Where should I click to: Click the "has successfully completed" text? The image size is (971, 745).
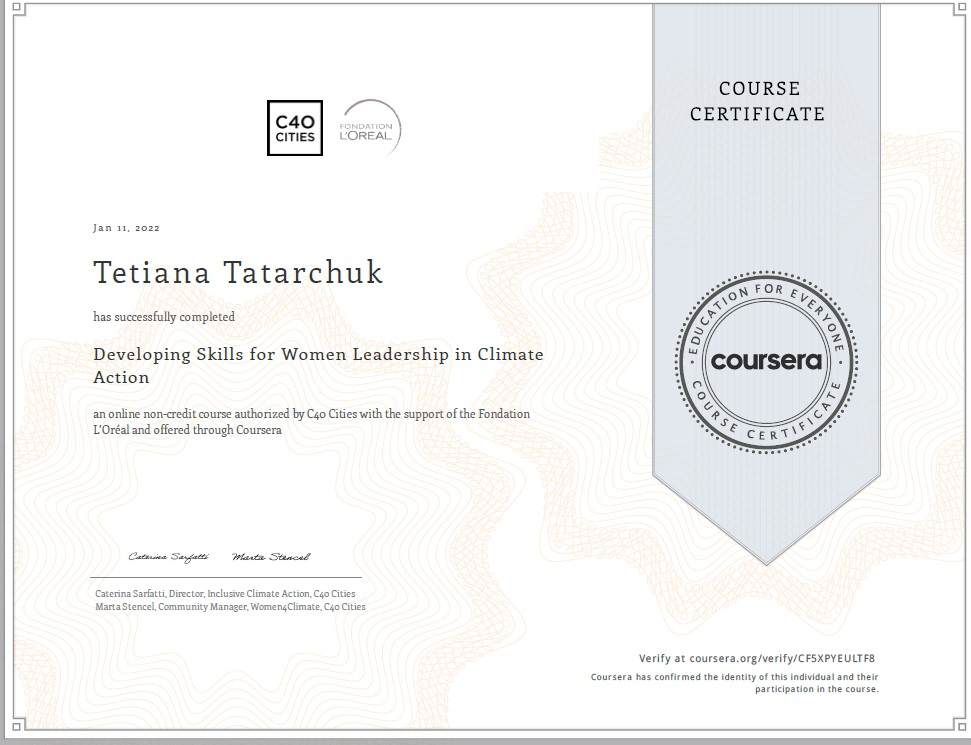(164, 317)
